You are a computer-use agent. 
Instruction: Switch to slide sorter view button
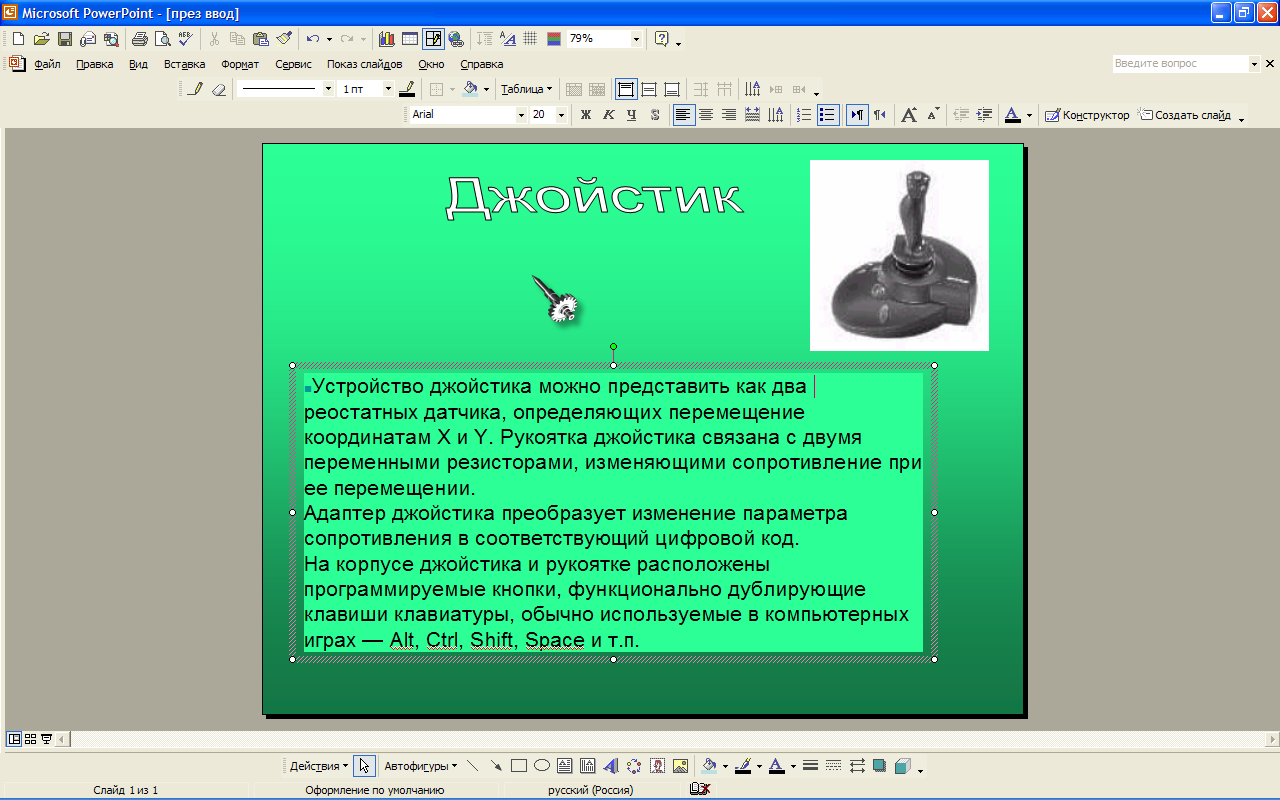pyautogui.click(x=30, y=739)
